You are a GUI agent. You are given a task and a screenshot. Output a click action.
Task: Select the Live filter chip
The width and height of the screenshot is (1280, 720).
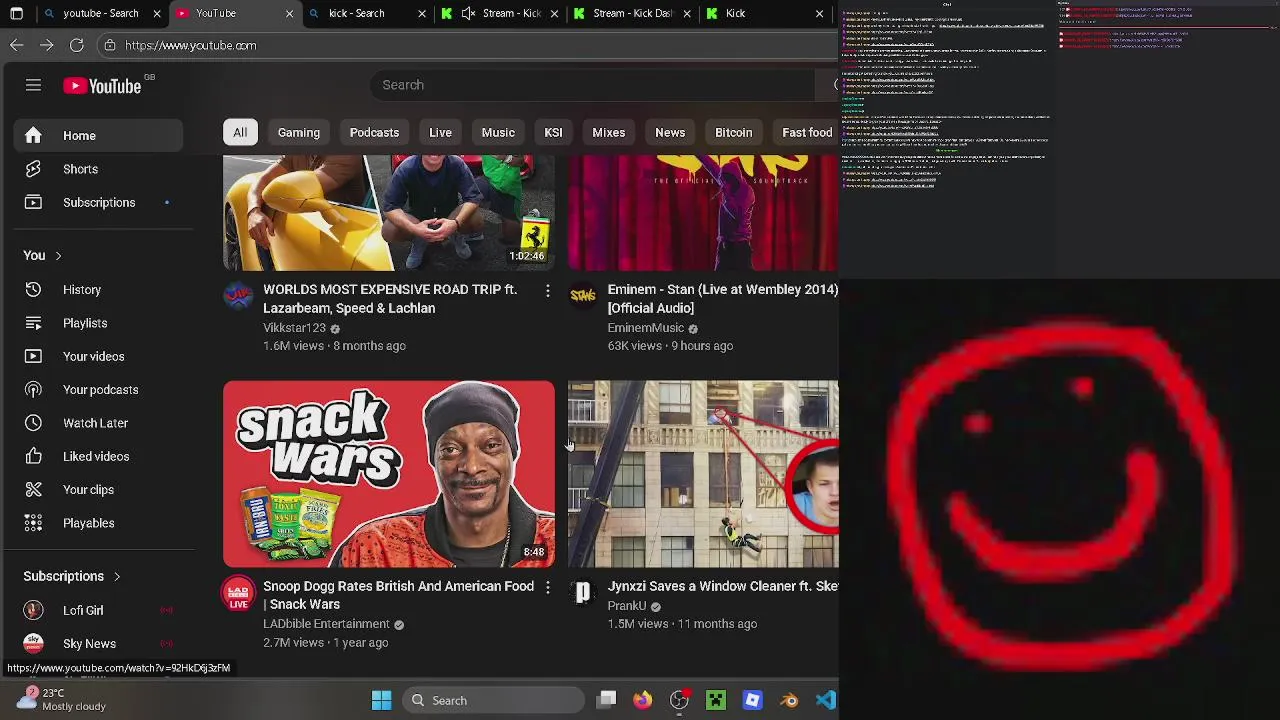tap(440, 132)
